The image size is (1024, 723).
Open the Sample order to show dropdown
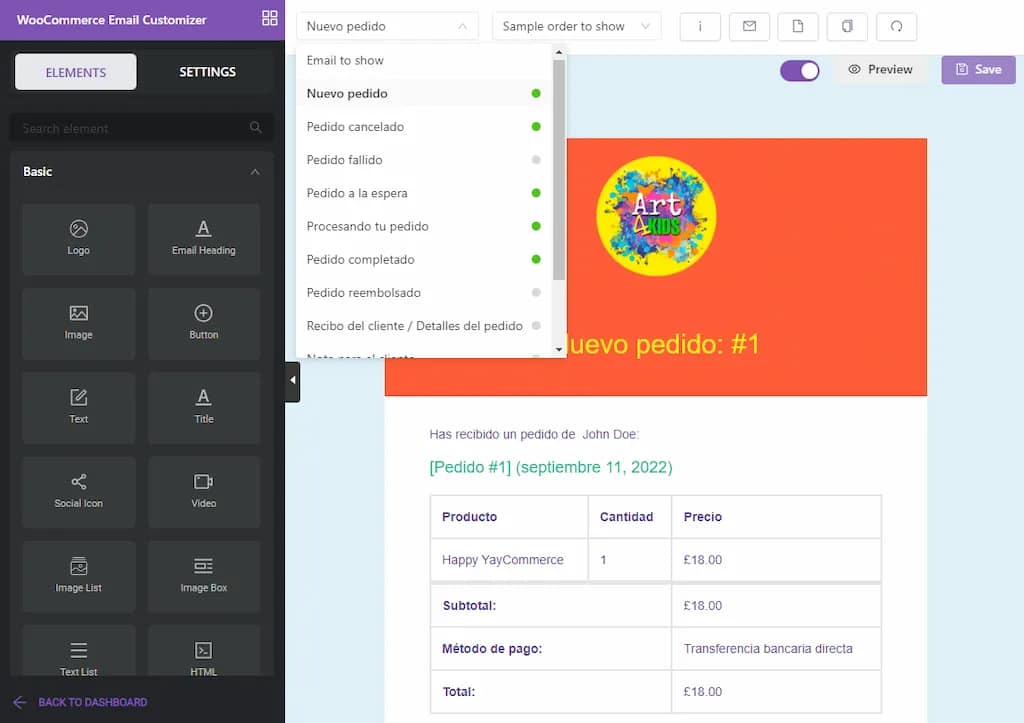(577, 27)
